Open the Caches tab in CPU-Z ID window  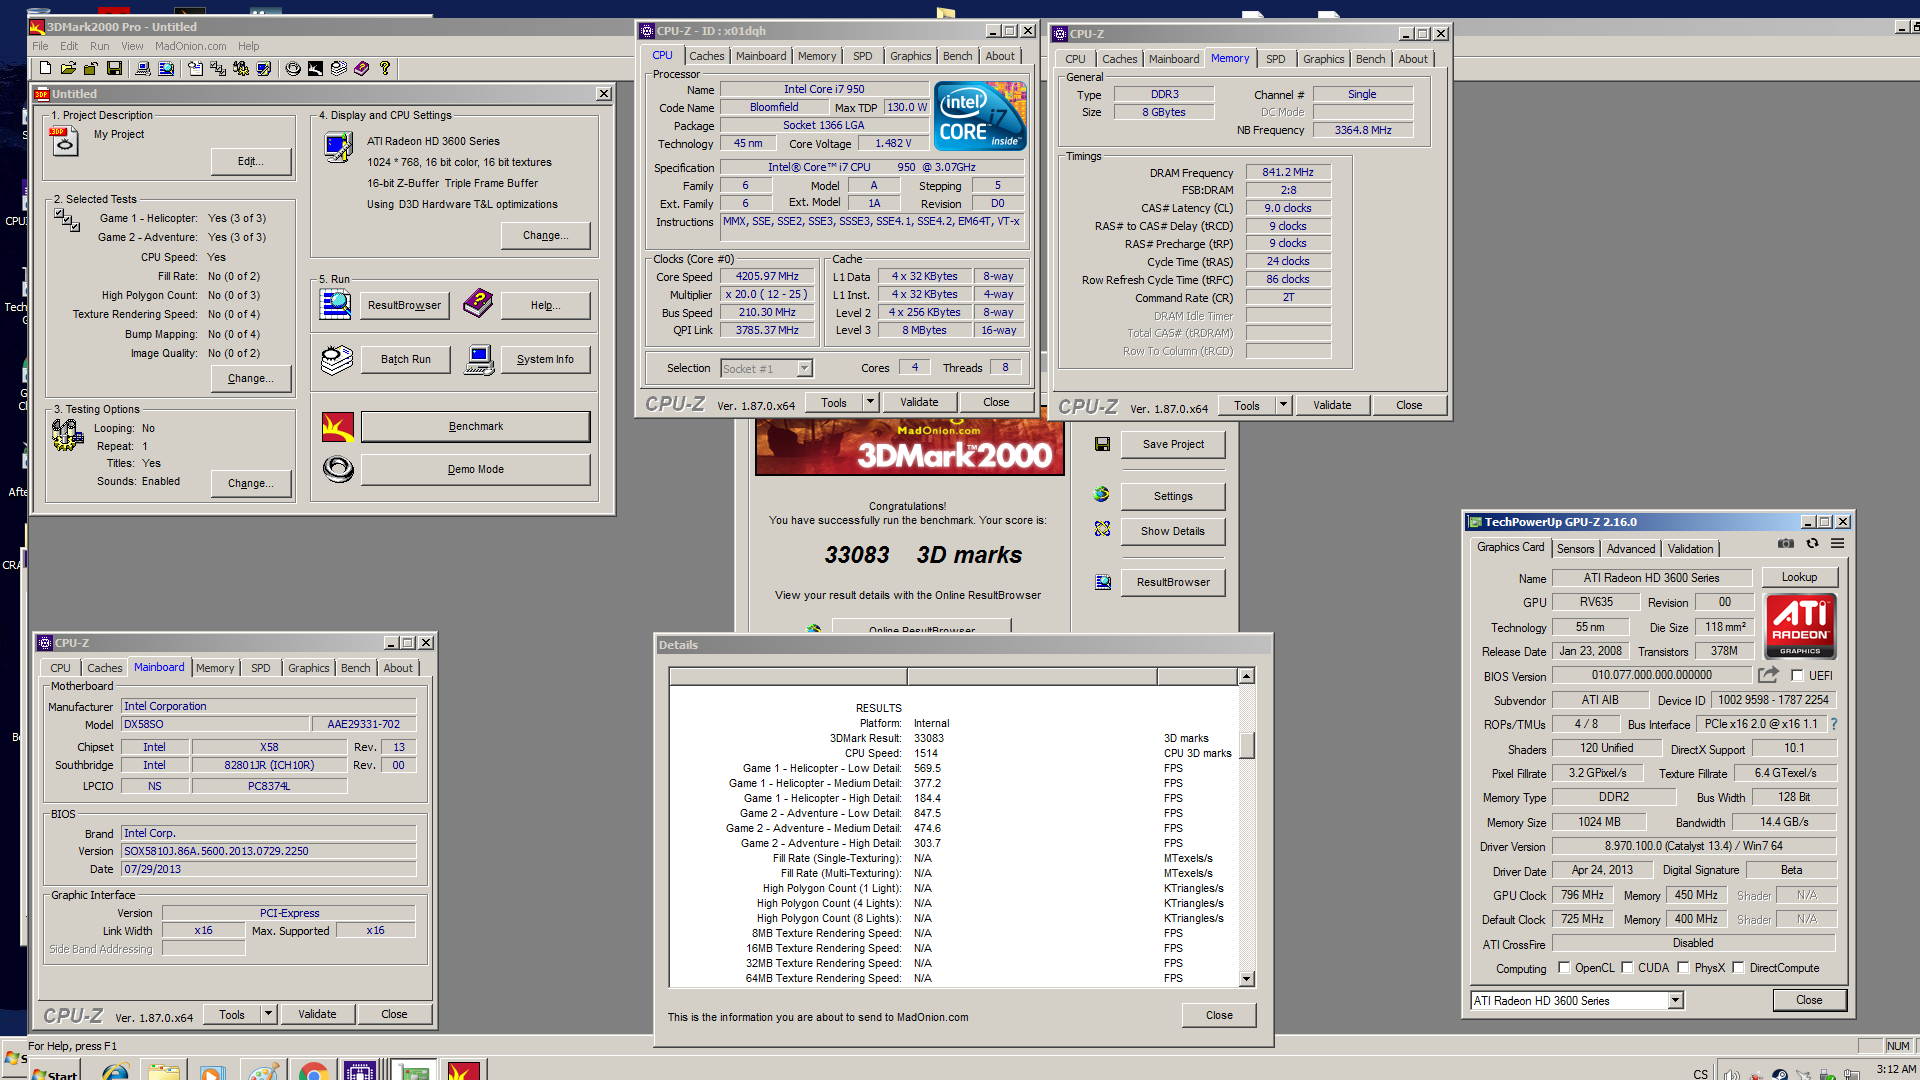click(x=706, y=56)
